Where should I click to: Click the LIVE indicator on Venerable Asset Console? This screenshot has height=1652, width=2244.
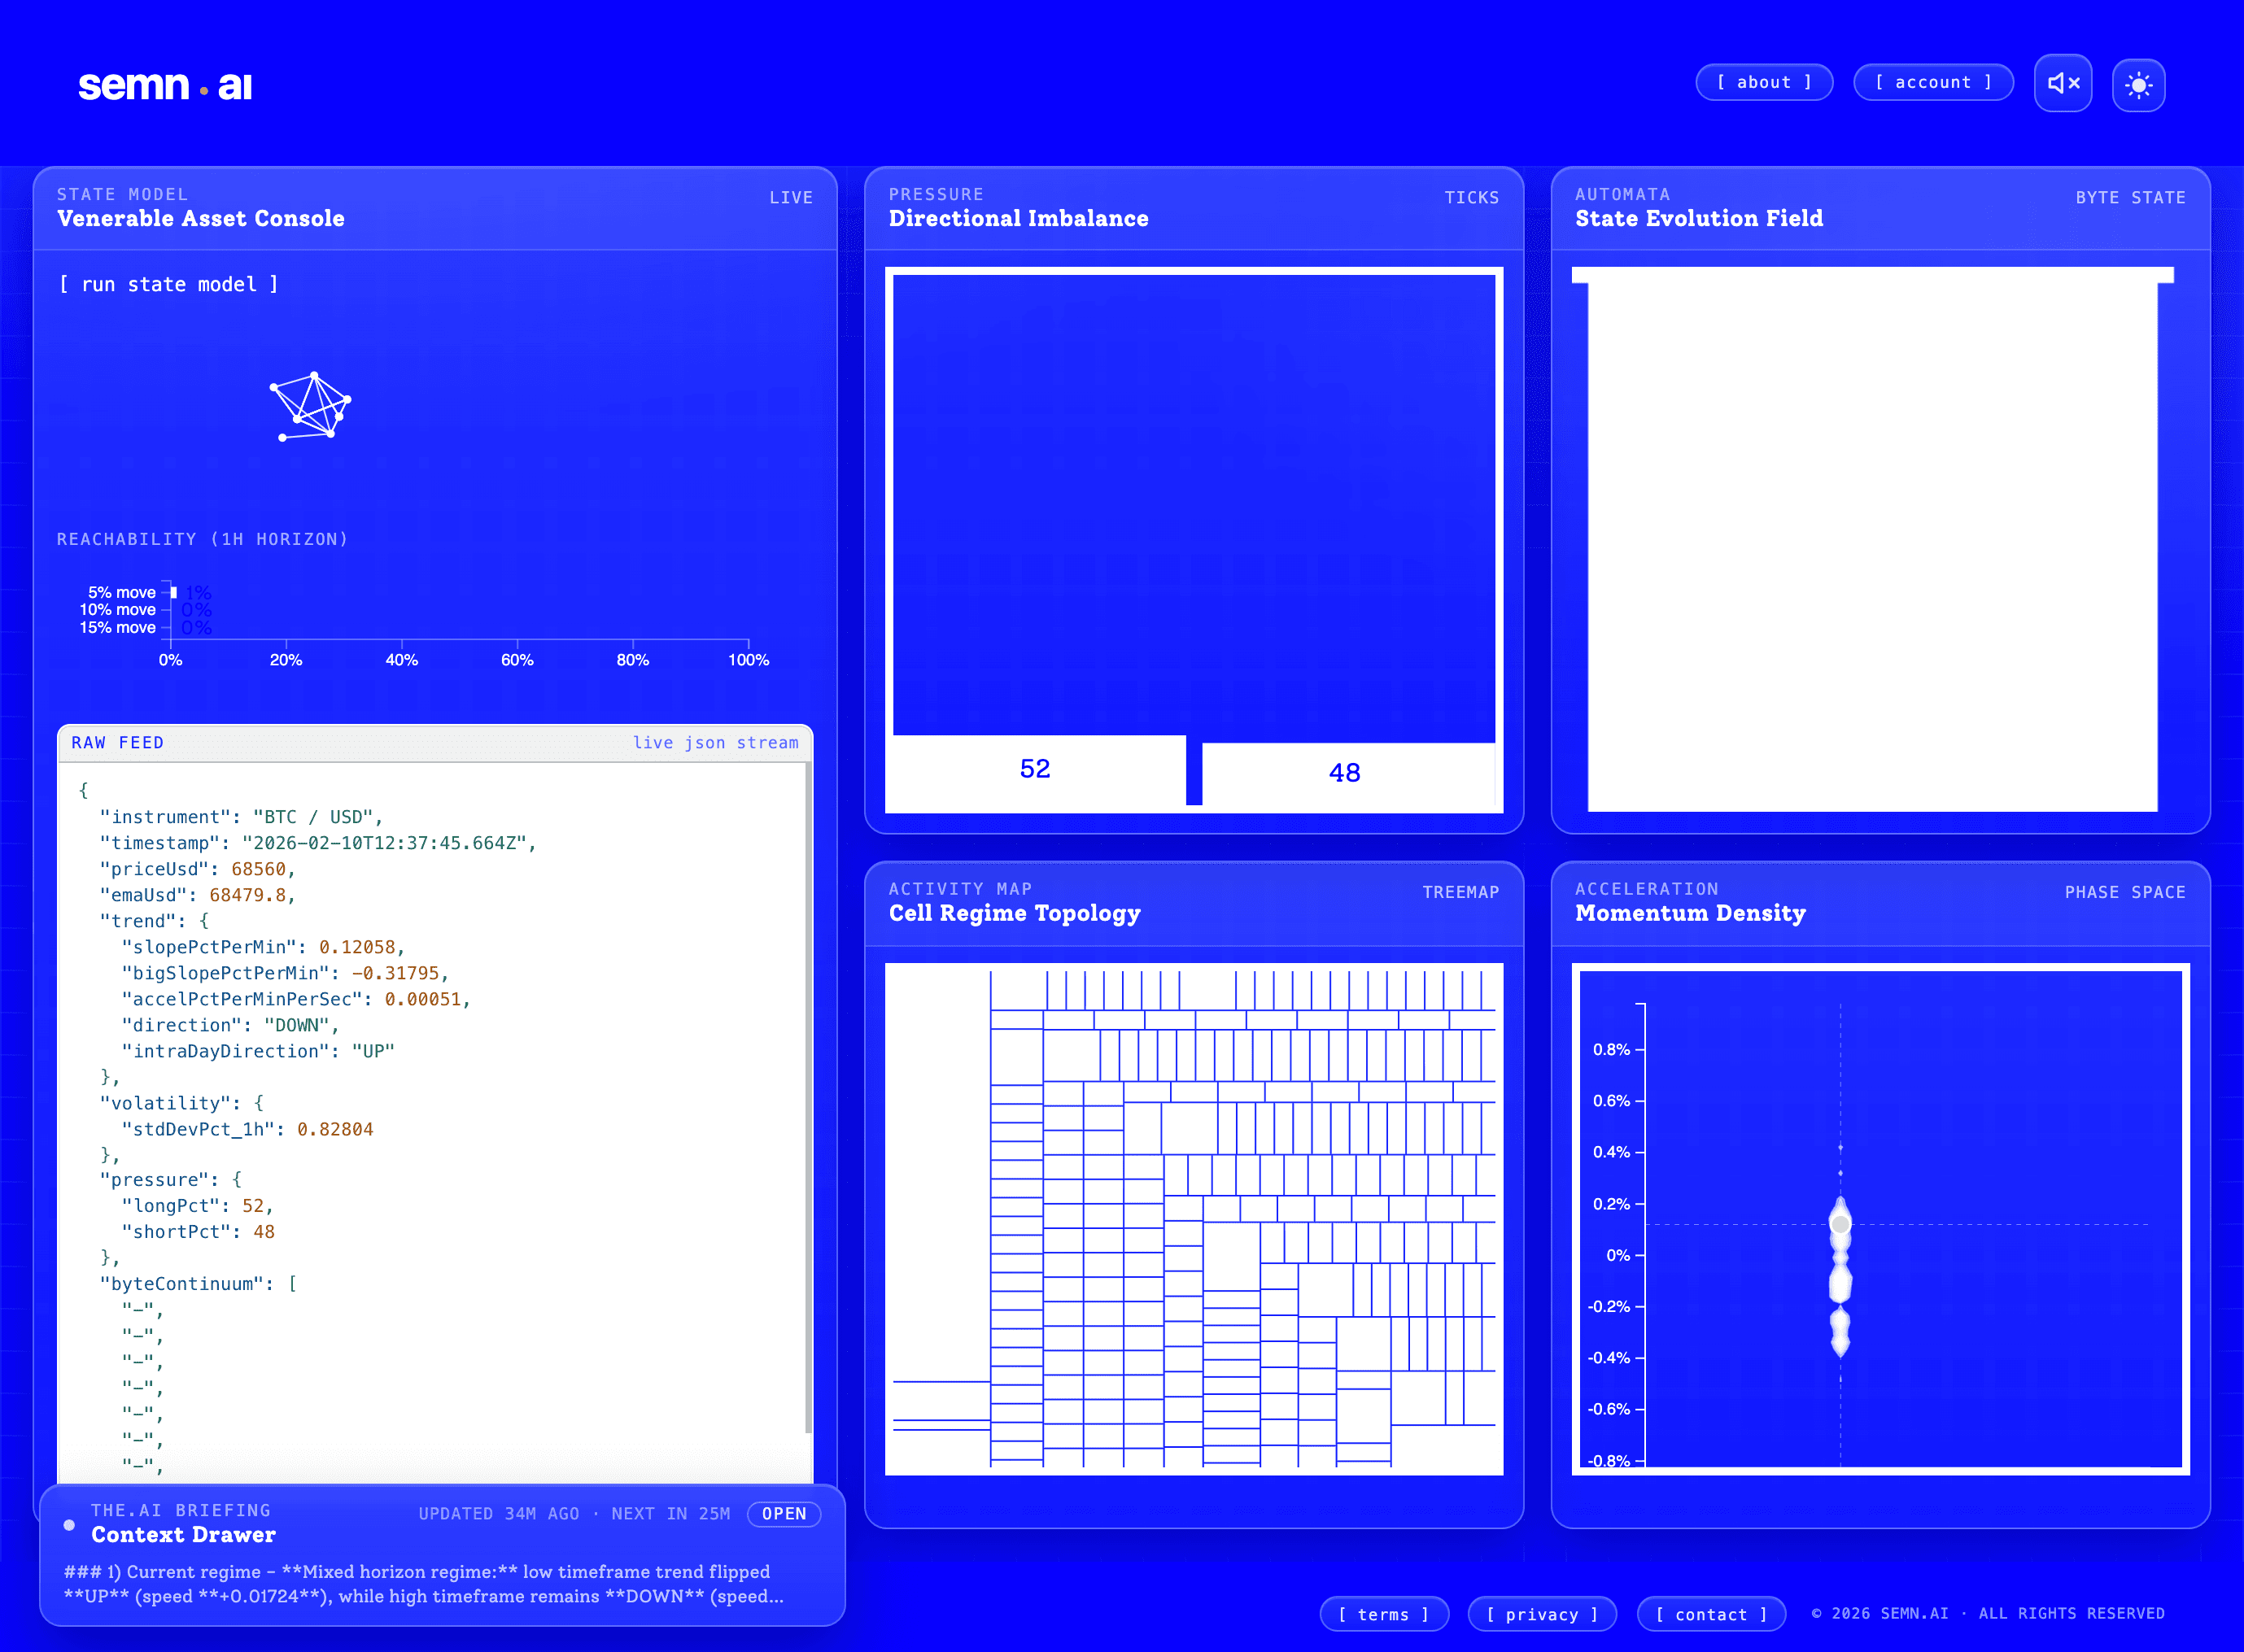tap(791, 197)
